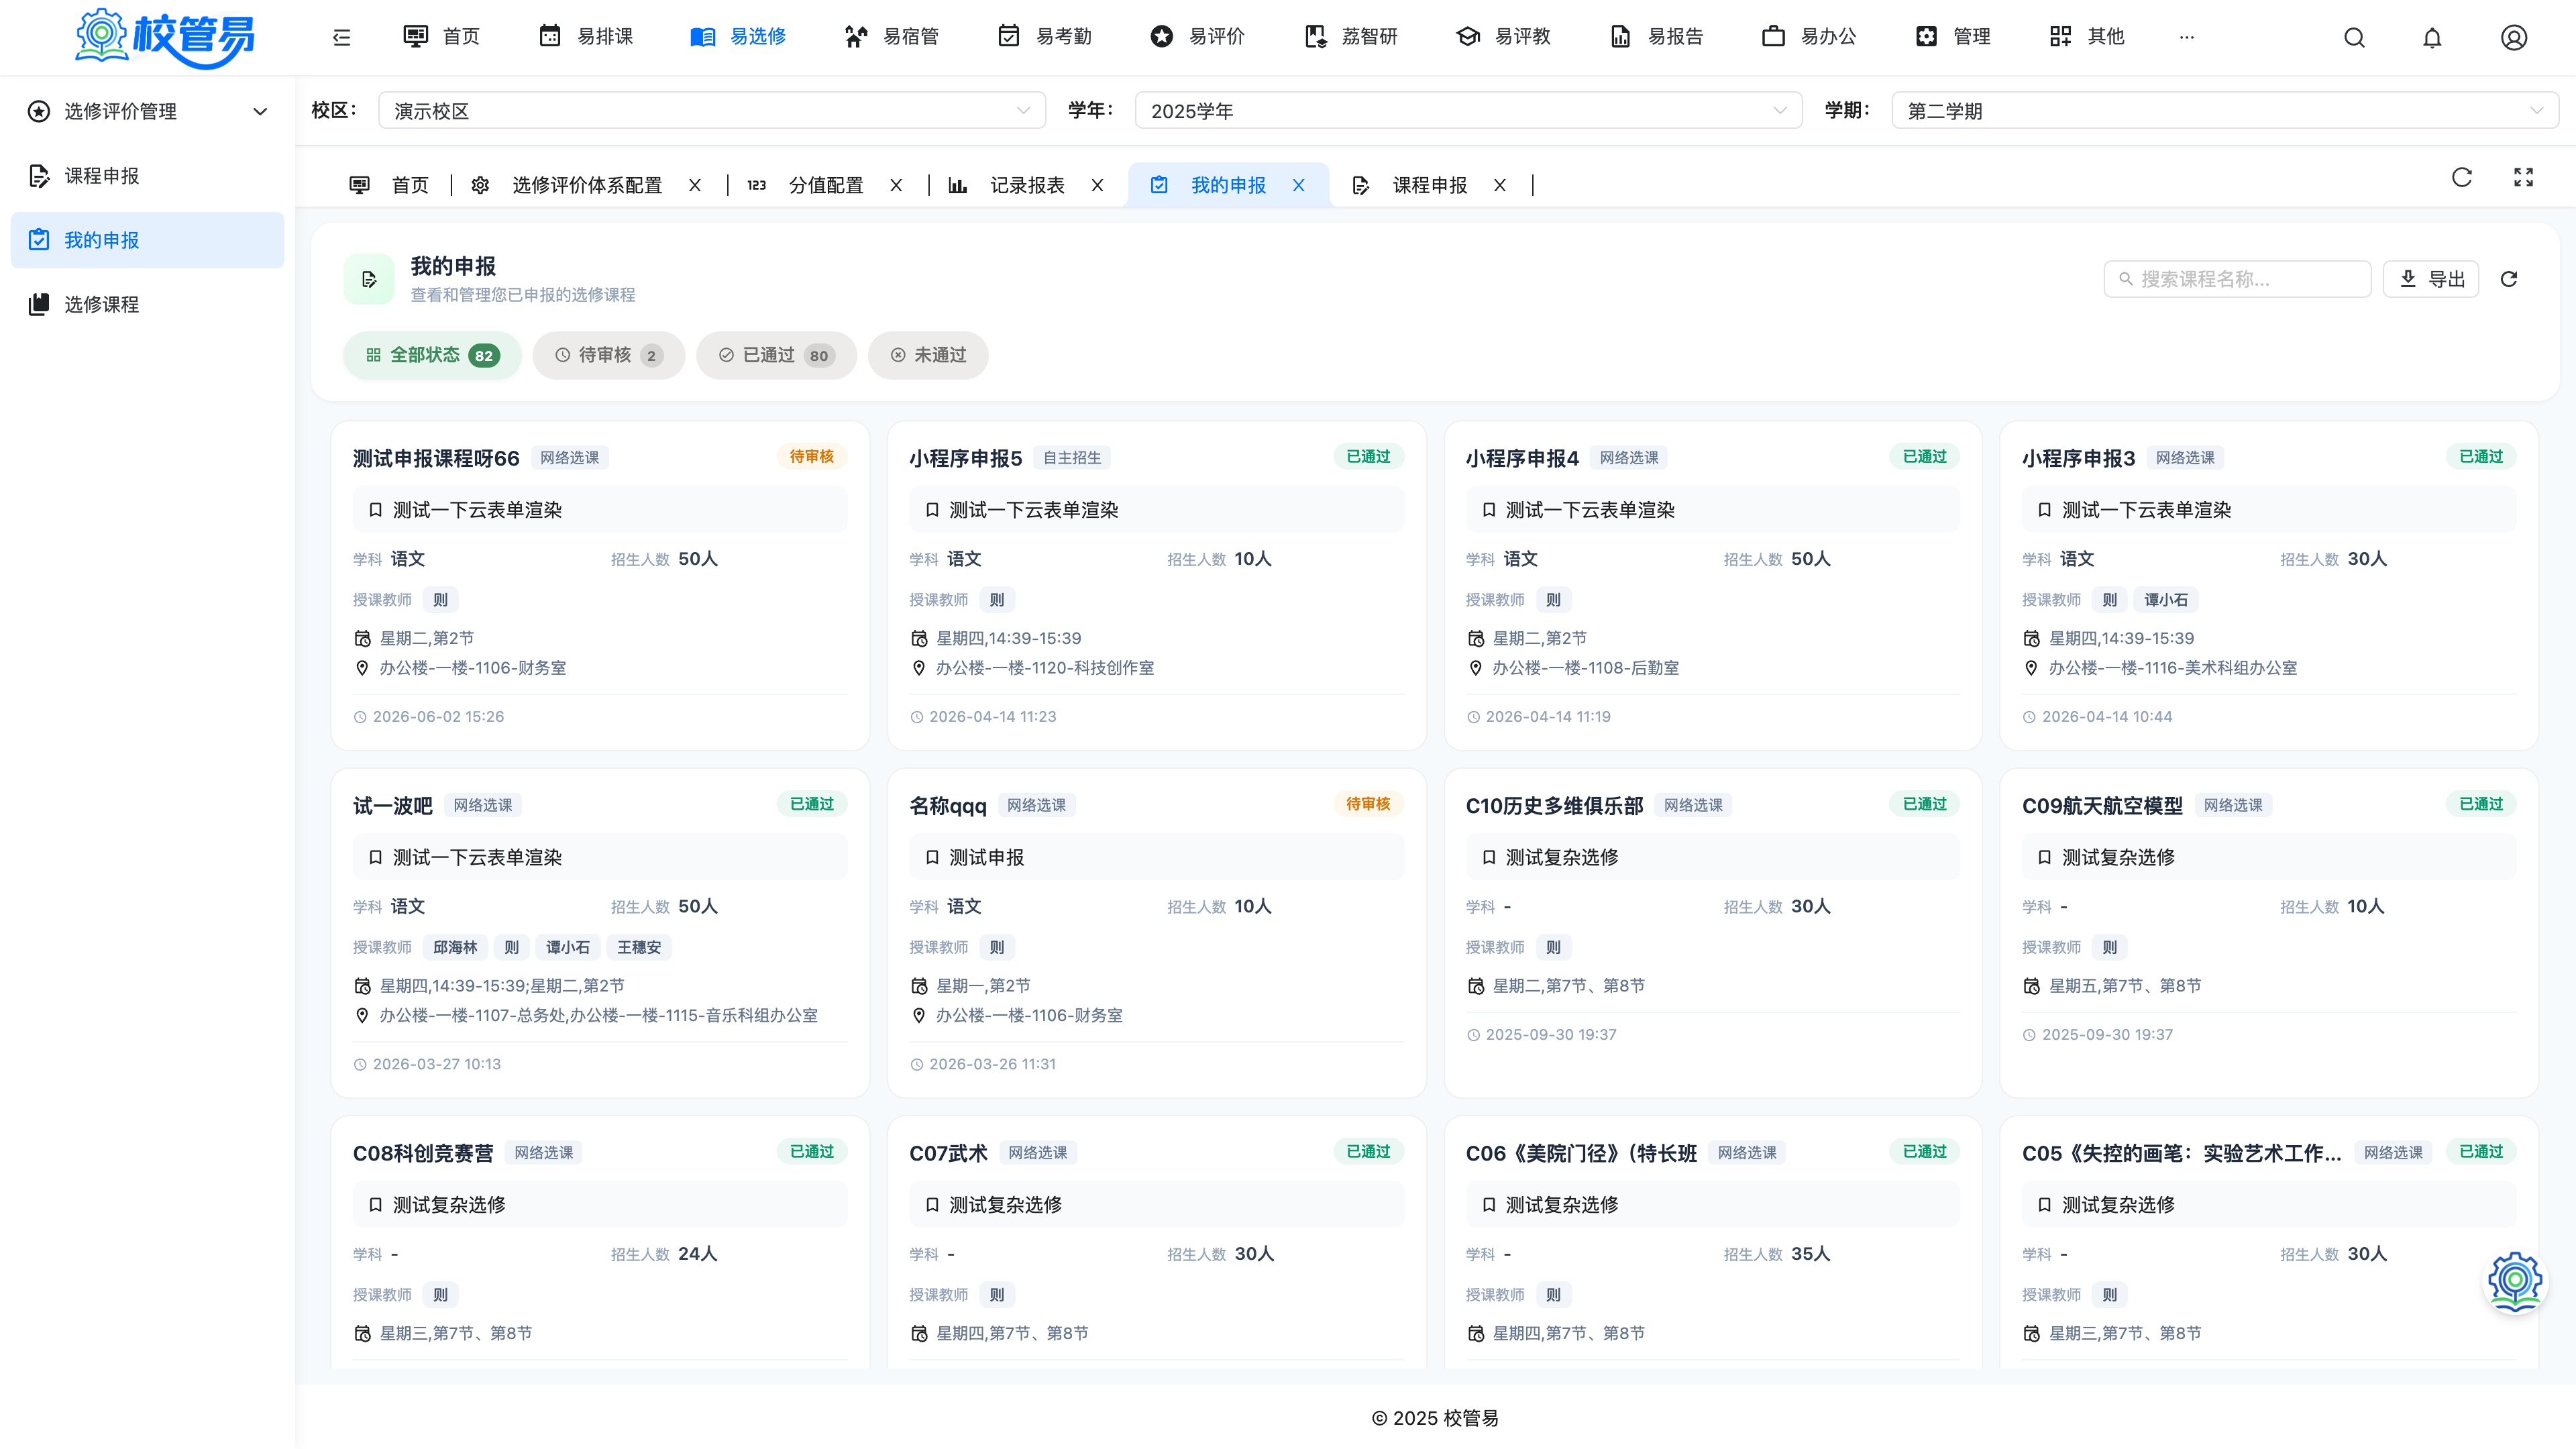Open 易宿管 module
The width and height of the screenshot is (2576, 1449).
(x=892, y=37)
